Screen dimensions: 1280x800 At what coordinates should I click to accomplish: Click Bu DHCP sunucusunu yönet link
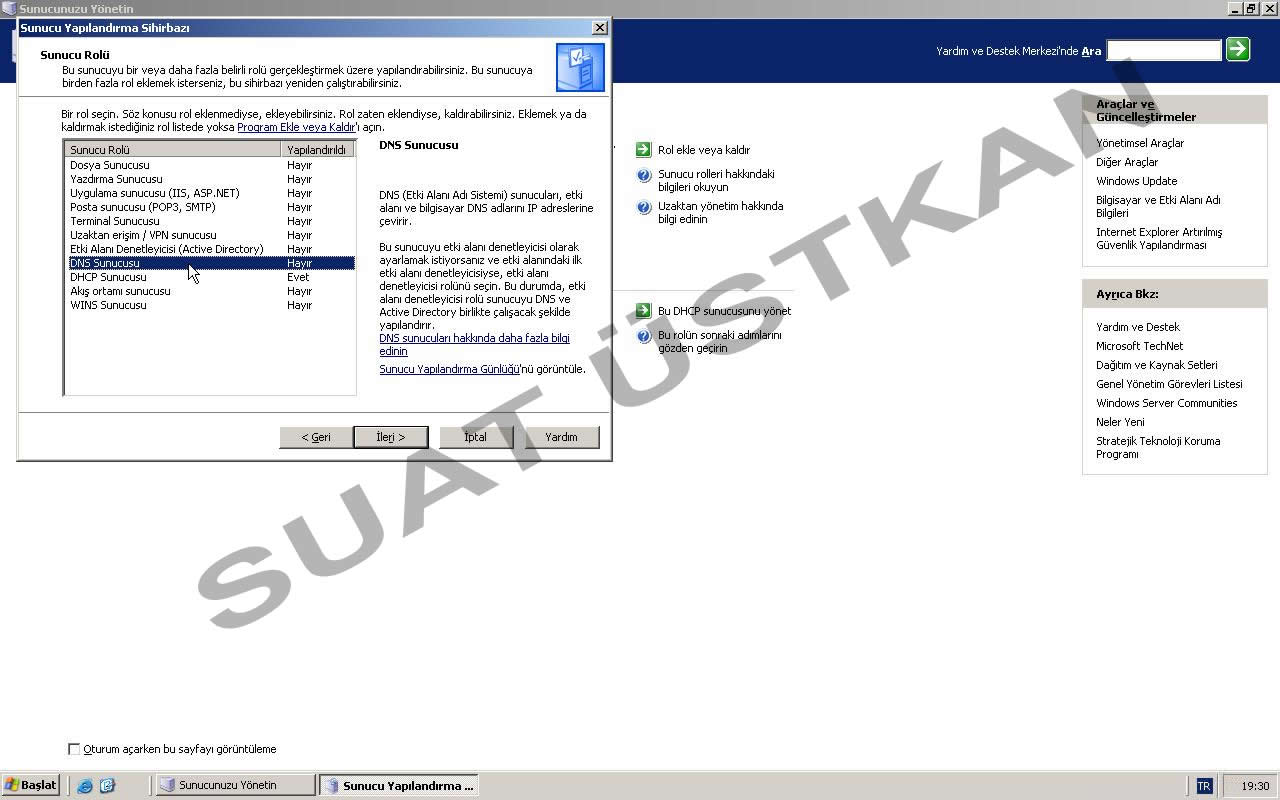pos(724,311)
